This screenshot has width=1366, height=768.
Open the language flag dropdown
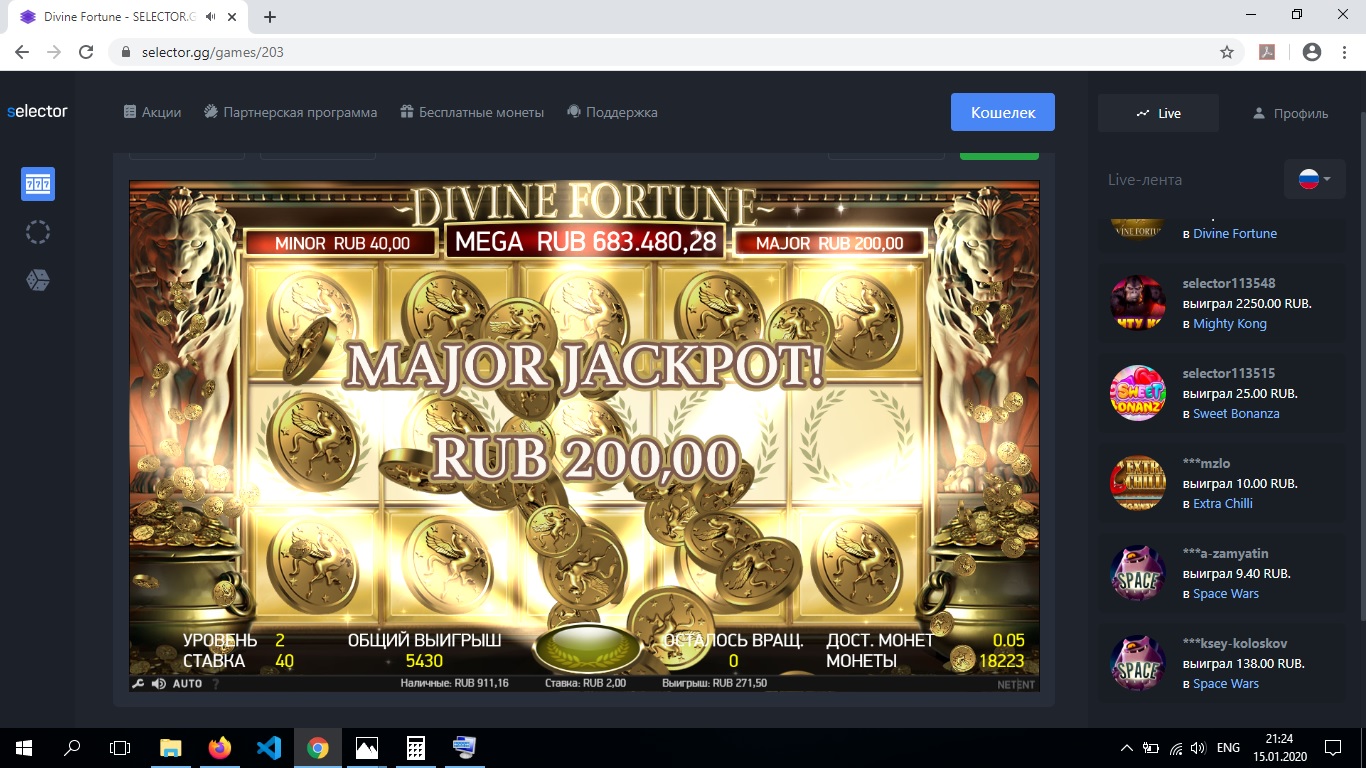[x=1314, y=179]
